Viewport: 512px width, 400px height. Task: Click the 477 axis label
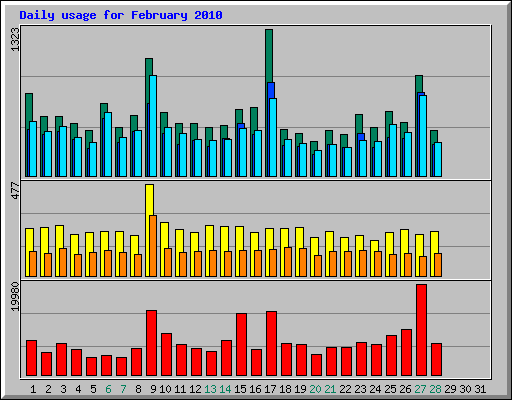tap(15, 190)
